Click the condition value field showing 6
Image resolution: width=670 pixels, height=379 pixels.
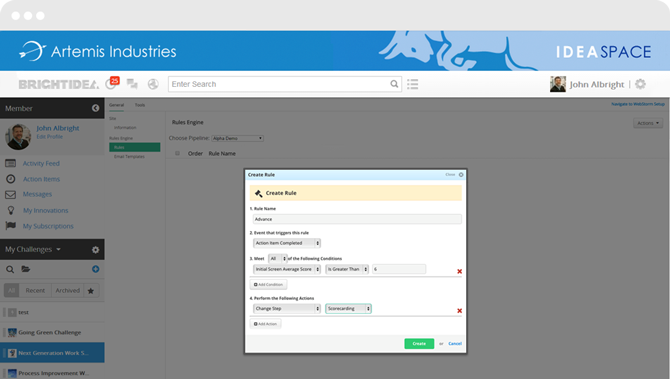click(399, 269)
